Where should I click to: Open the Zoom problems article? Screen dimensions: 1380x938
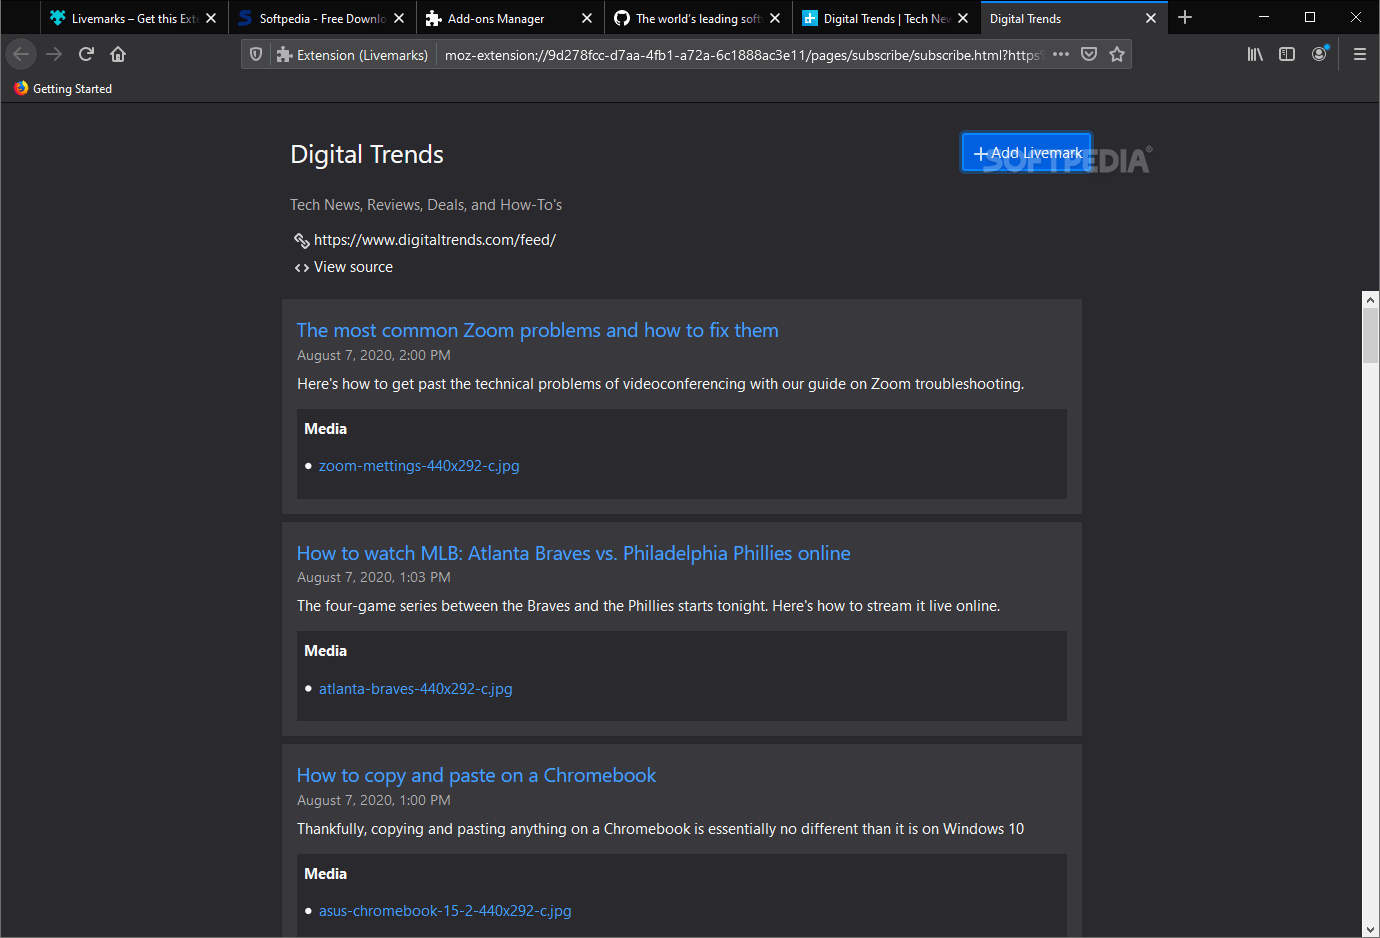(537, 330)
